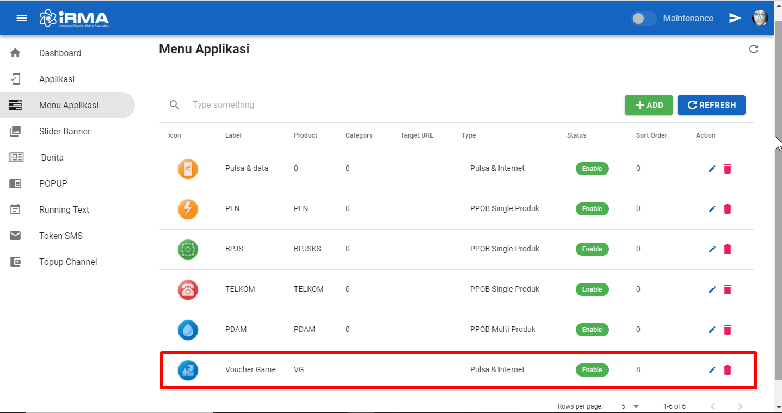Screen dimensions: 782x413
Task: Click the green ADD button
Action: tap(649, 105)
